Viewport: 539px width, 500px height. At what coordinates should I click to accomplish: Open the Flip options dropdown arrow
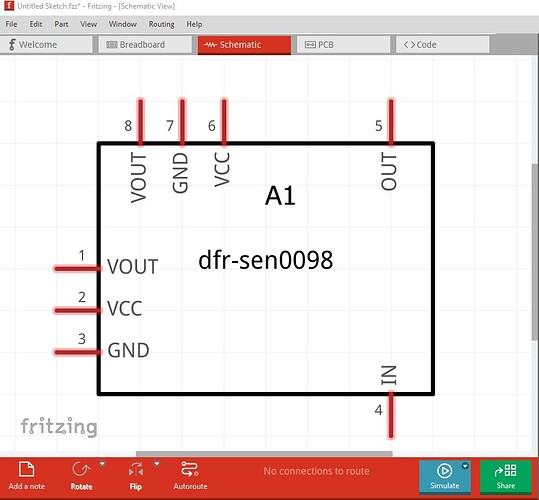[157, 464]
